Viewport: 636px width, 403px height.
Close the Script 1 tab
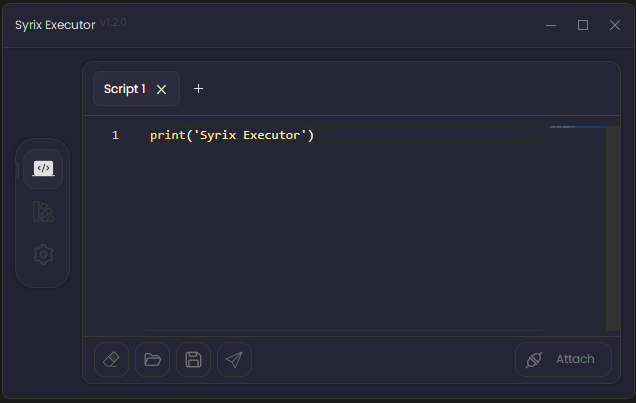click(161, 89)
